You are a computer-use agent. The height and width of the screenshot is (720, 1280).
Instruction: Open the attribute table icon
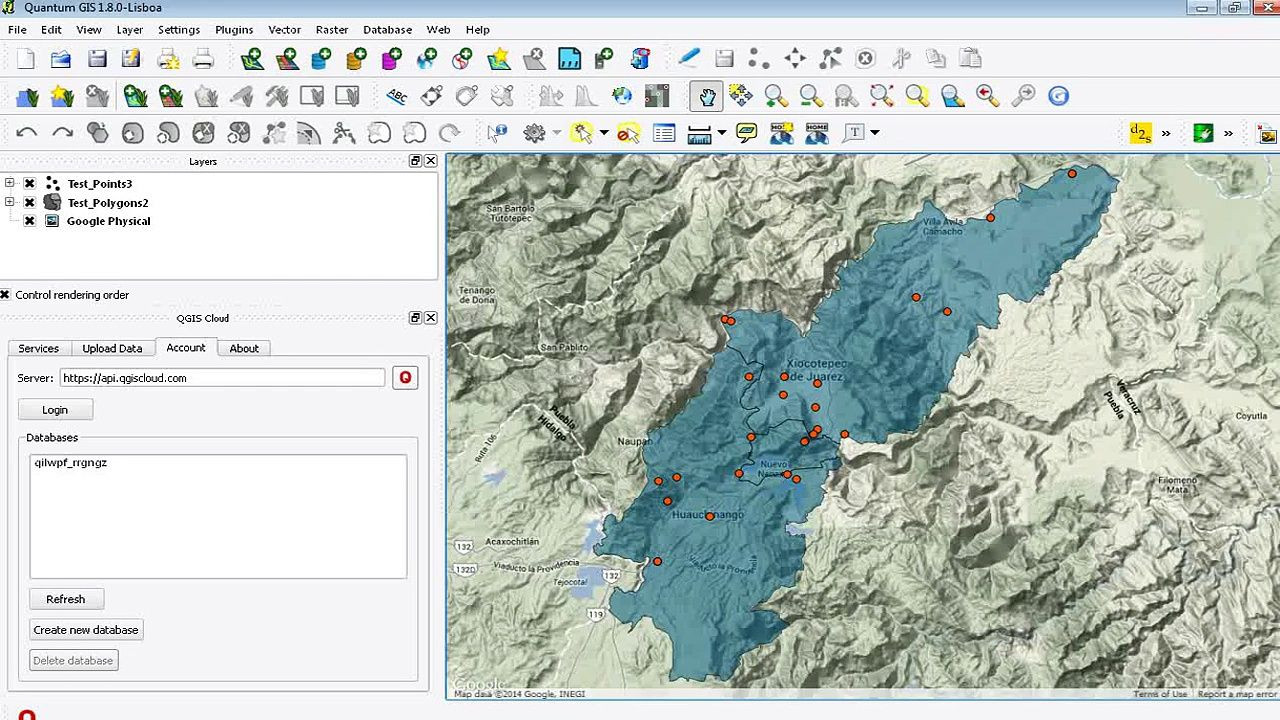point(664,133)
